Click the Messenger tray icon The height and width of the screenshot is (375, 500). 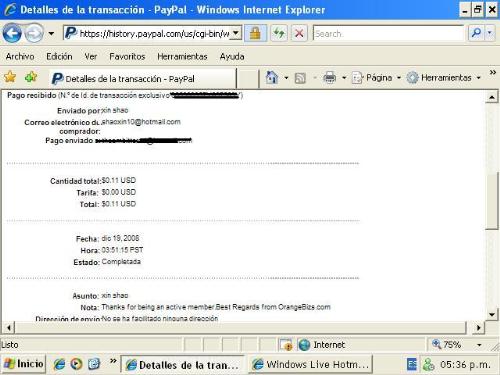428,365
